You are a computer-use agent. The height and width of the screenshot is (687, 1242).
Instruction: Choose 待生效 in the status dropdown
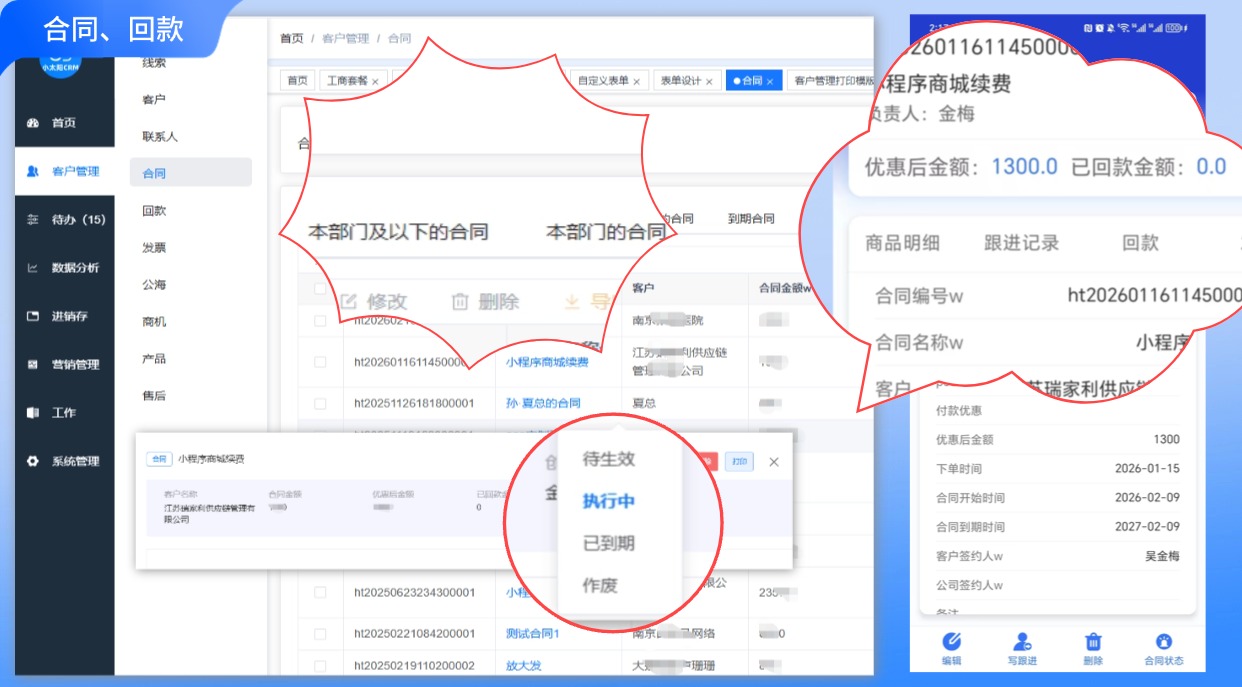609,460
